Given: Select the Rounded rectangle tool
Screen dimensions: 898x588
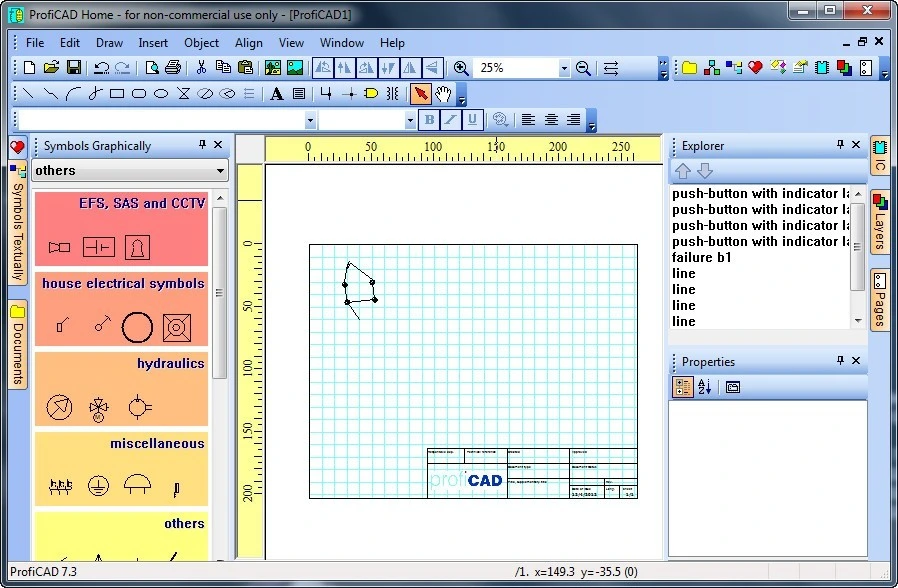Looking at the screenshot, I should [x=139, y=93].
